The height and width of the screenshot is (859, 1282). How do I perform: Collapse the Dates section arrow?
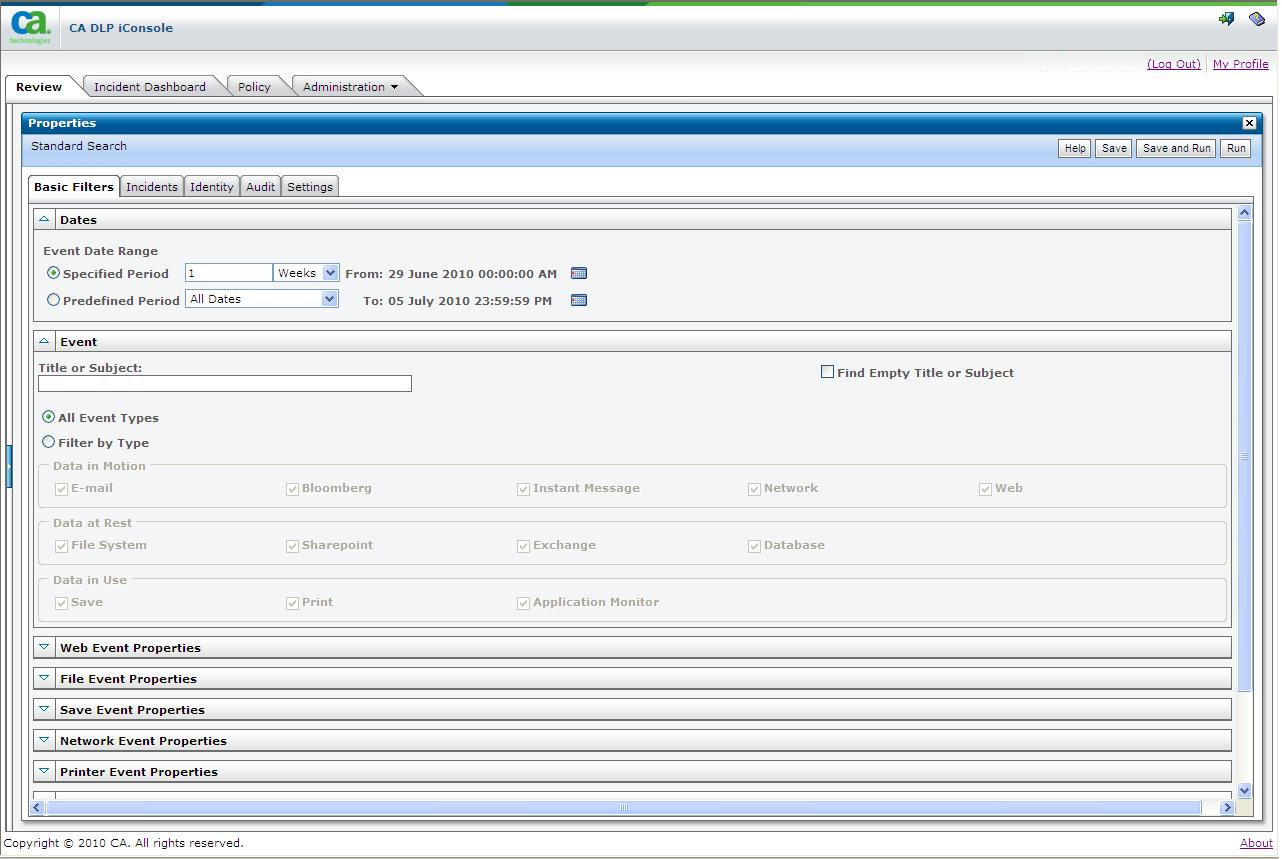pos(43,218)
